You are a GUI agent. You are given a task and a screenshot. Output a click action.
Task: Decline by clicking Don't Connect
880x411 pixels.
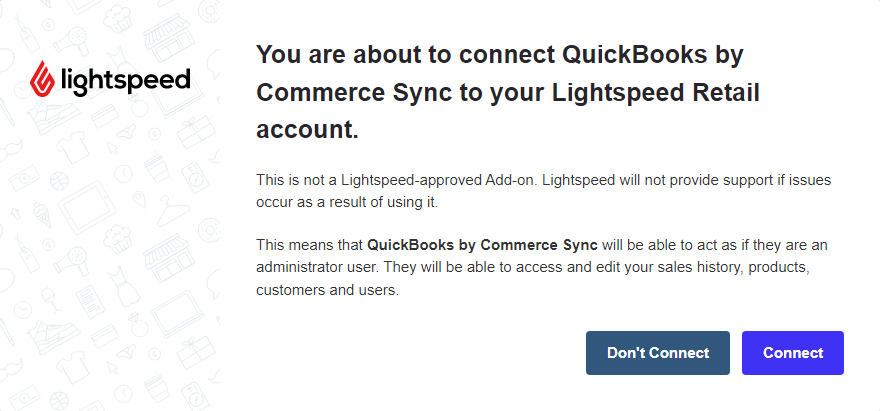(x=658, y=353)
